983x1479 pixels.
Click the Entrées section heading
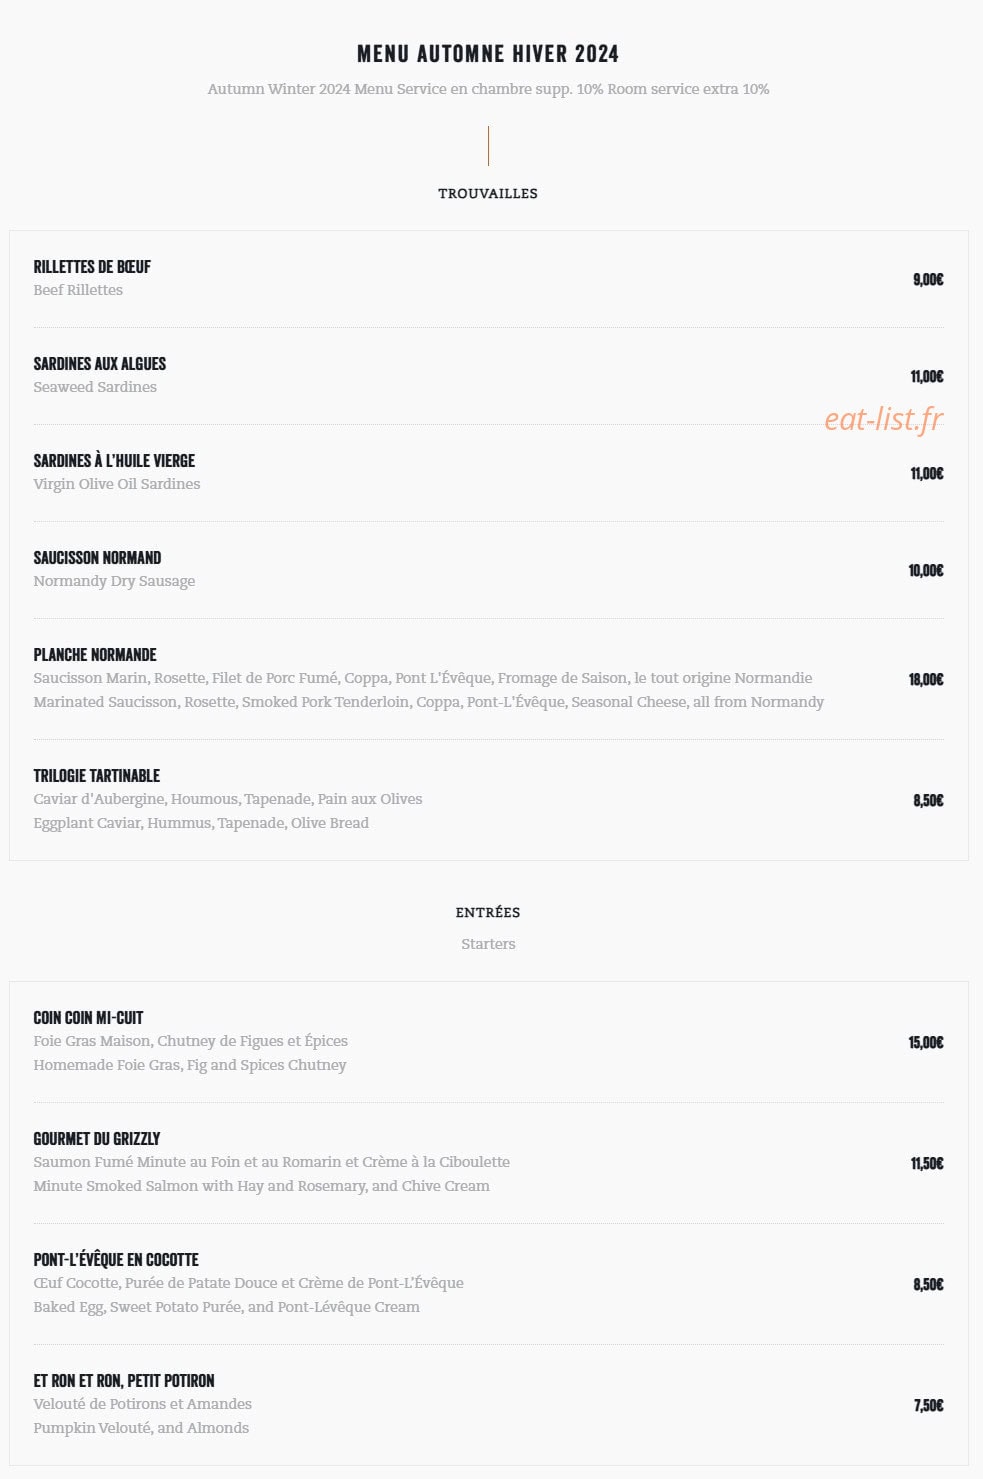pyautogui.click(x=488, y=912)
